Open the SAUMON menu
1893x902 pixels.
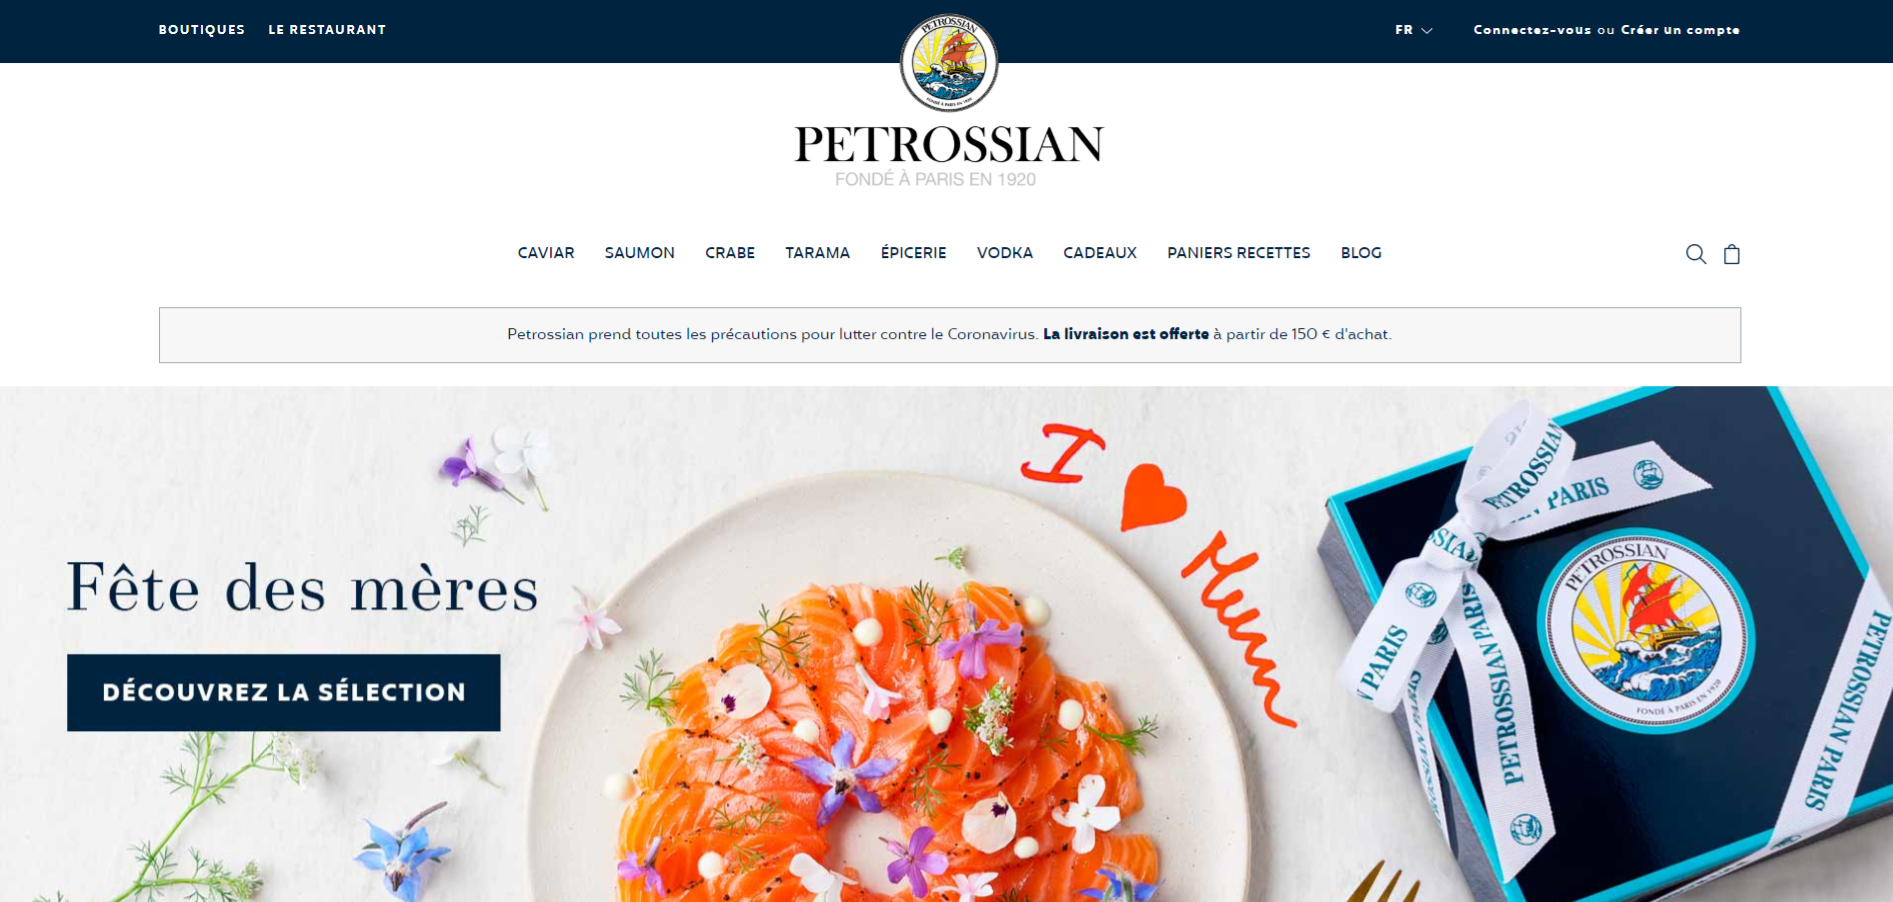coord(640,253)
